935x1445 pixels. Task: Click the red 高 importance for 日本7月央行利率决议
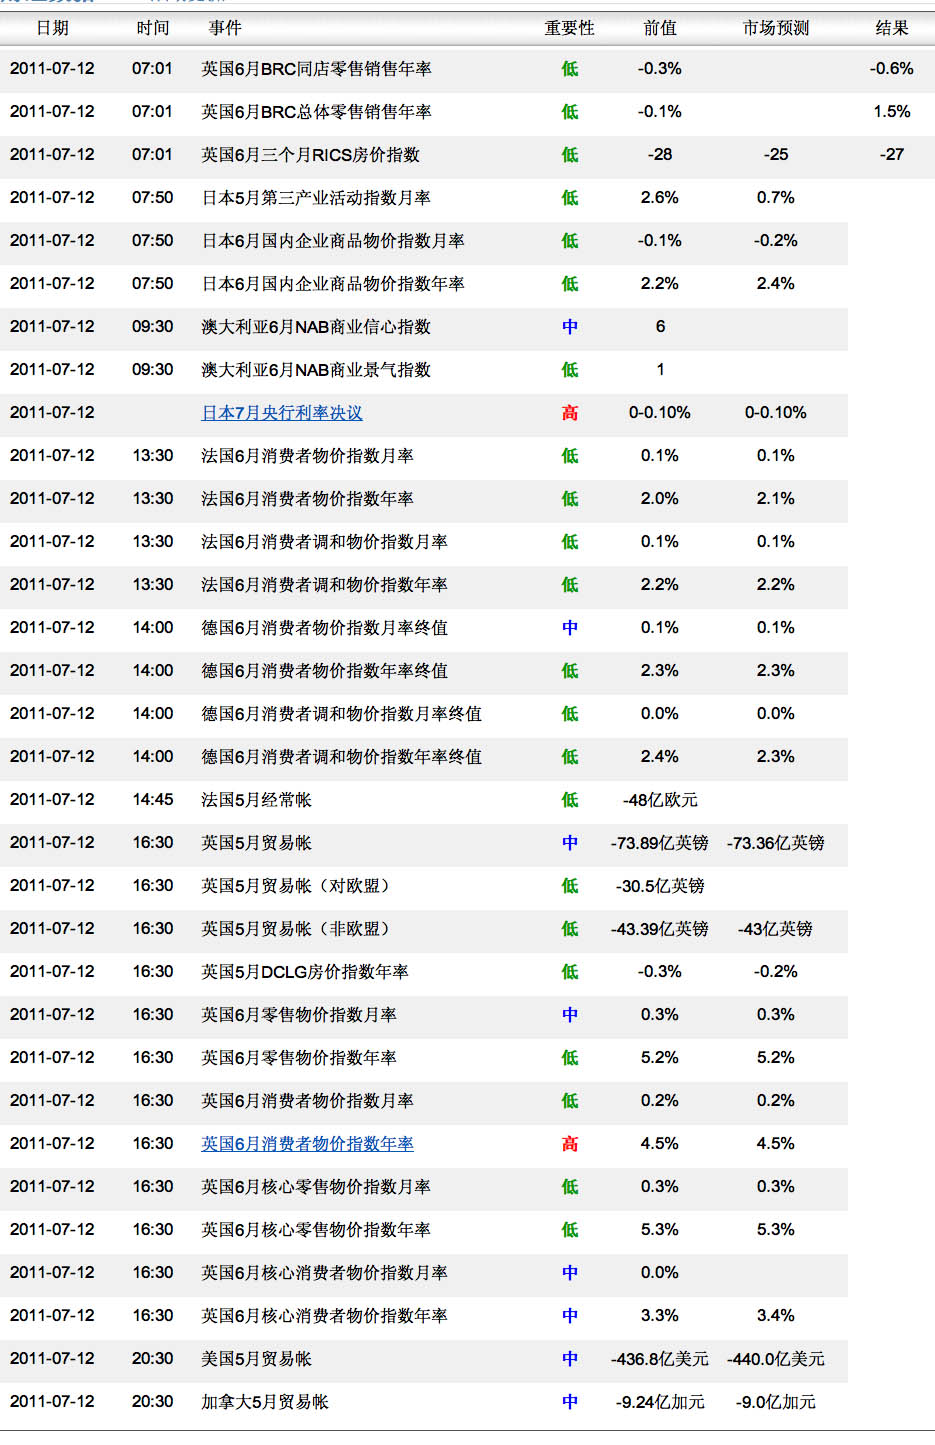pyautogui.click(x=570, y=413)
